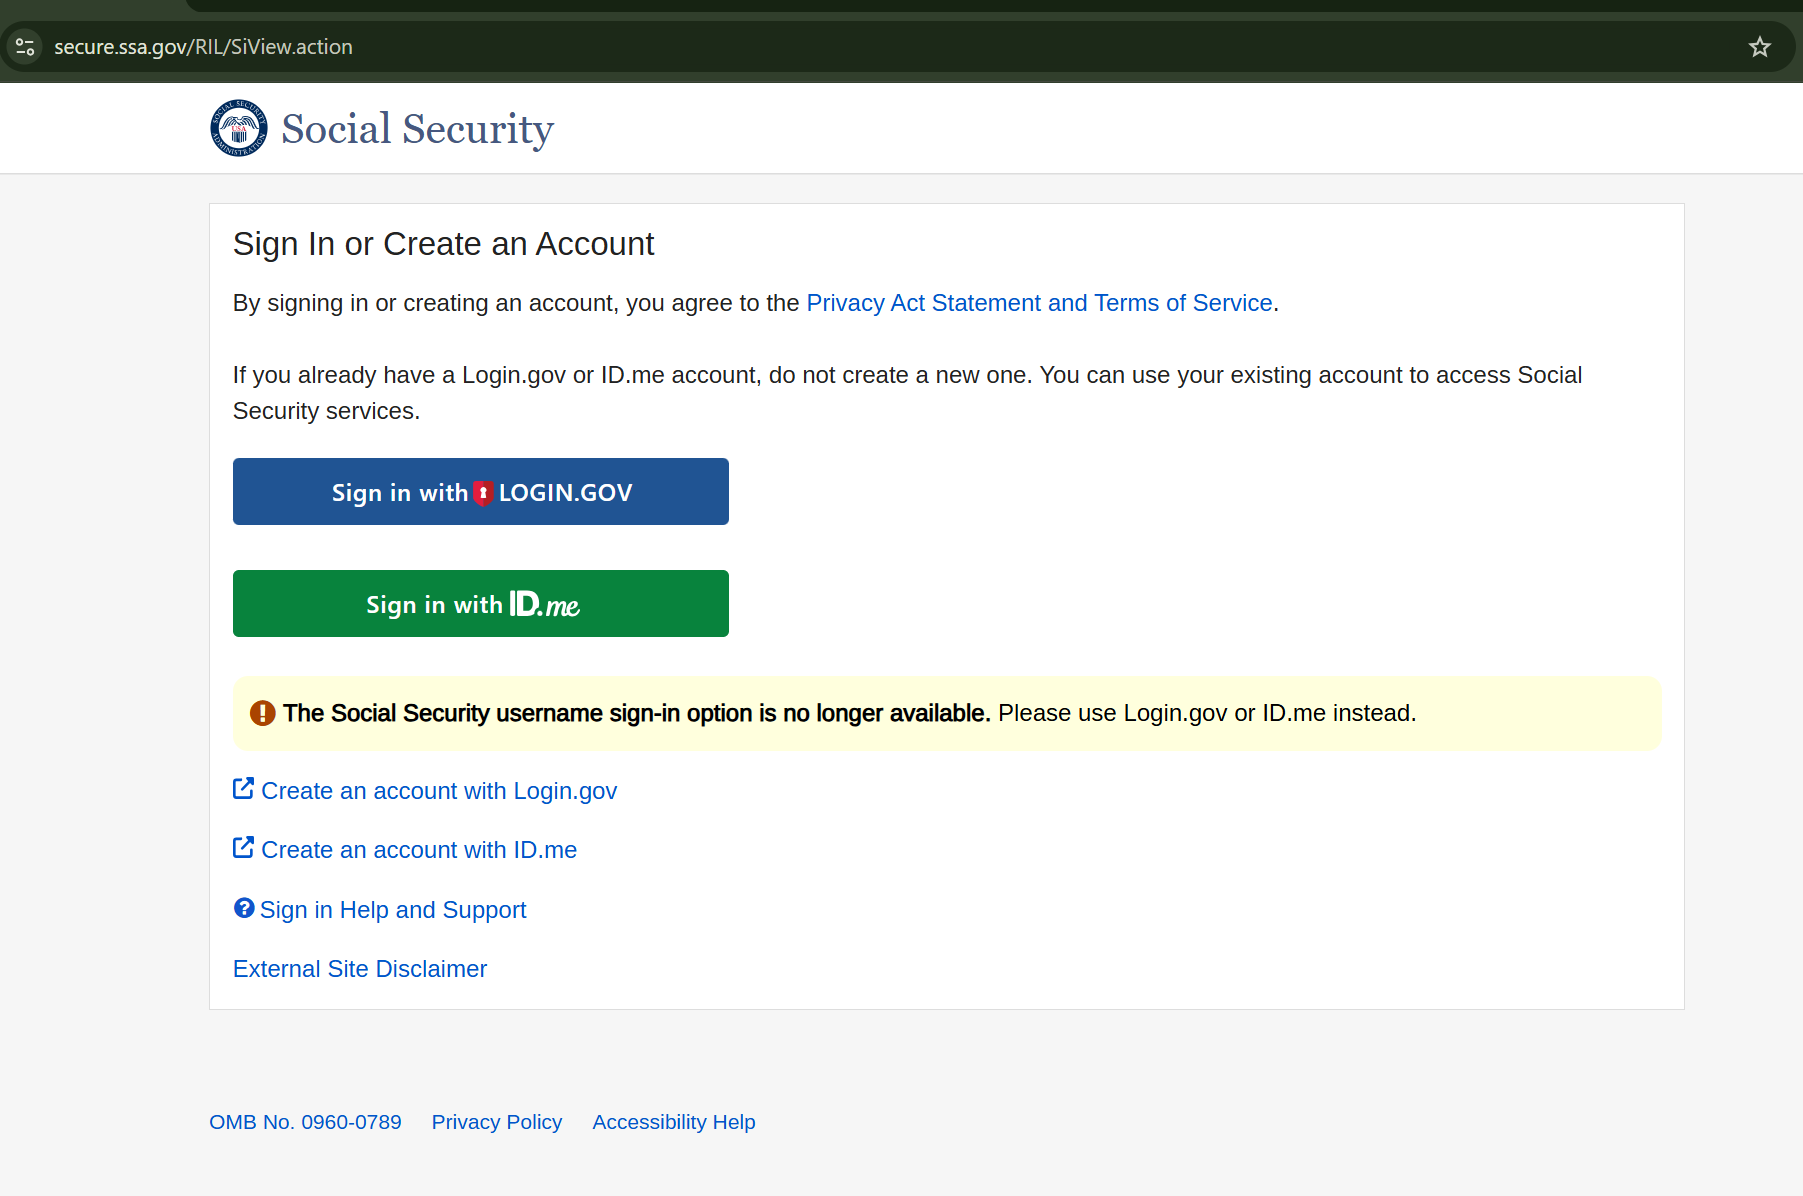Screen dimensions: 1803x1196
Task: Click the Login.gov shield icon in button
Action: [483, 493]
